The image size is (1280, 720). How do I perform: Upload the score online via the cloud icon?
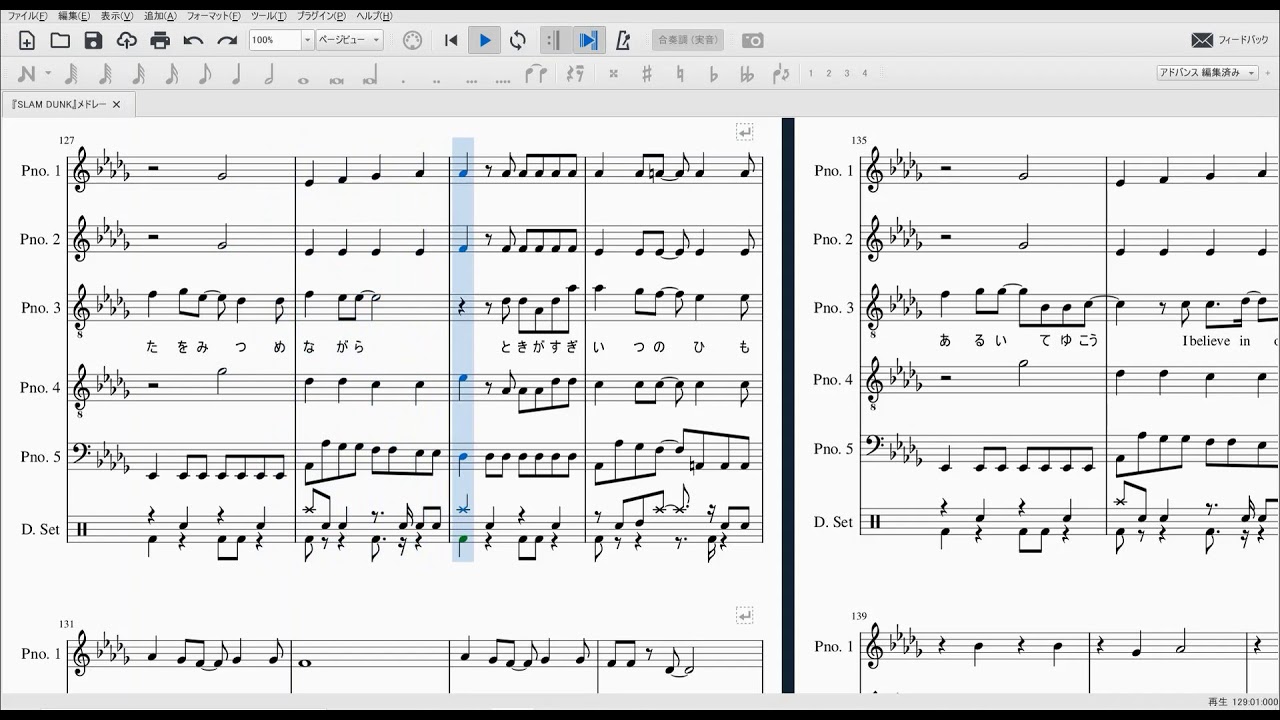[x=126, y=40]
